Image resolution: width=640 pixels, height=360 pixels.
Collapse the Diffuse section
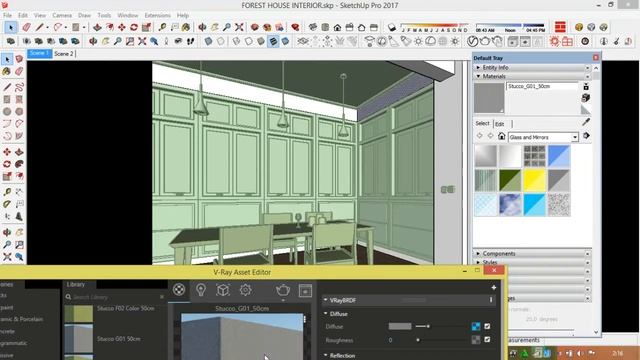(326, 313)
